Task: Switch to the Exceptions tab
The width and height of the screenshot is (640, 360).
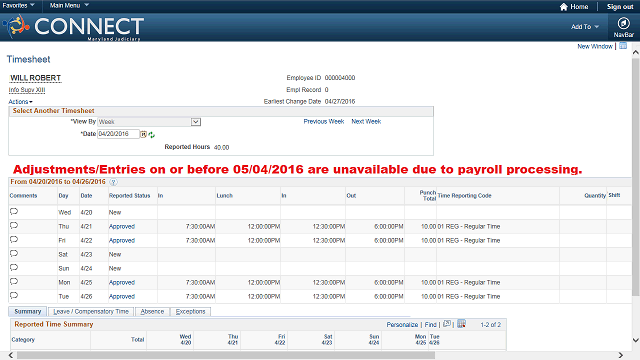Action: click(x=190, y=311)
